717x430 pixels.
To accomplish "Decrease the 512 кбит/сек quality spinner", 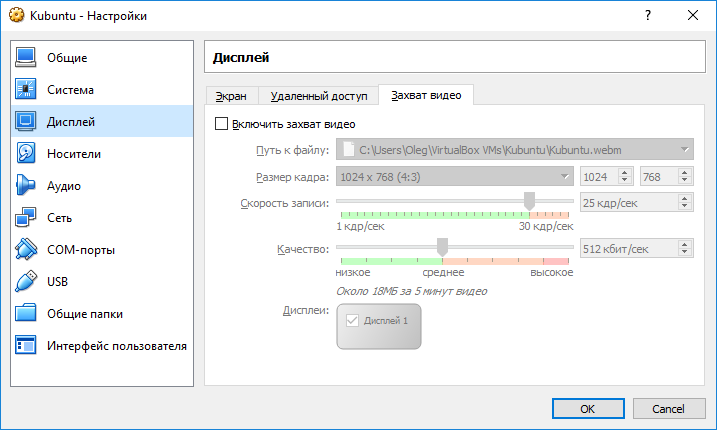I will click(x=685, y=253).
